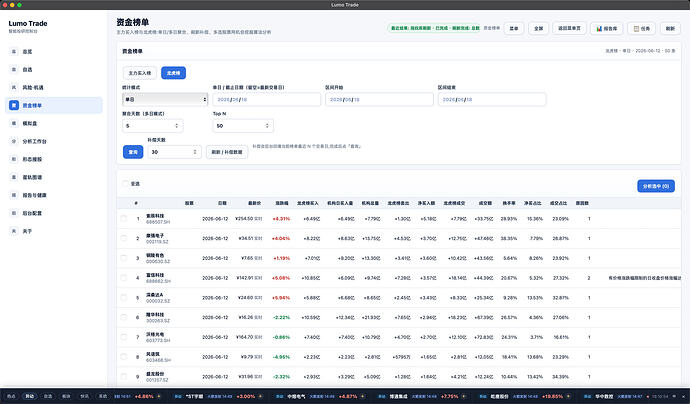Click the 聚合天数 stepper arrows
Viewport: 690px width, 404px height.
point(176,126)
